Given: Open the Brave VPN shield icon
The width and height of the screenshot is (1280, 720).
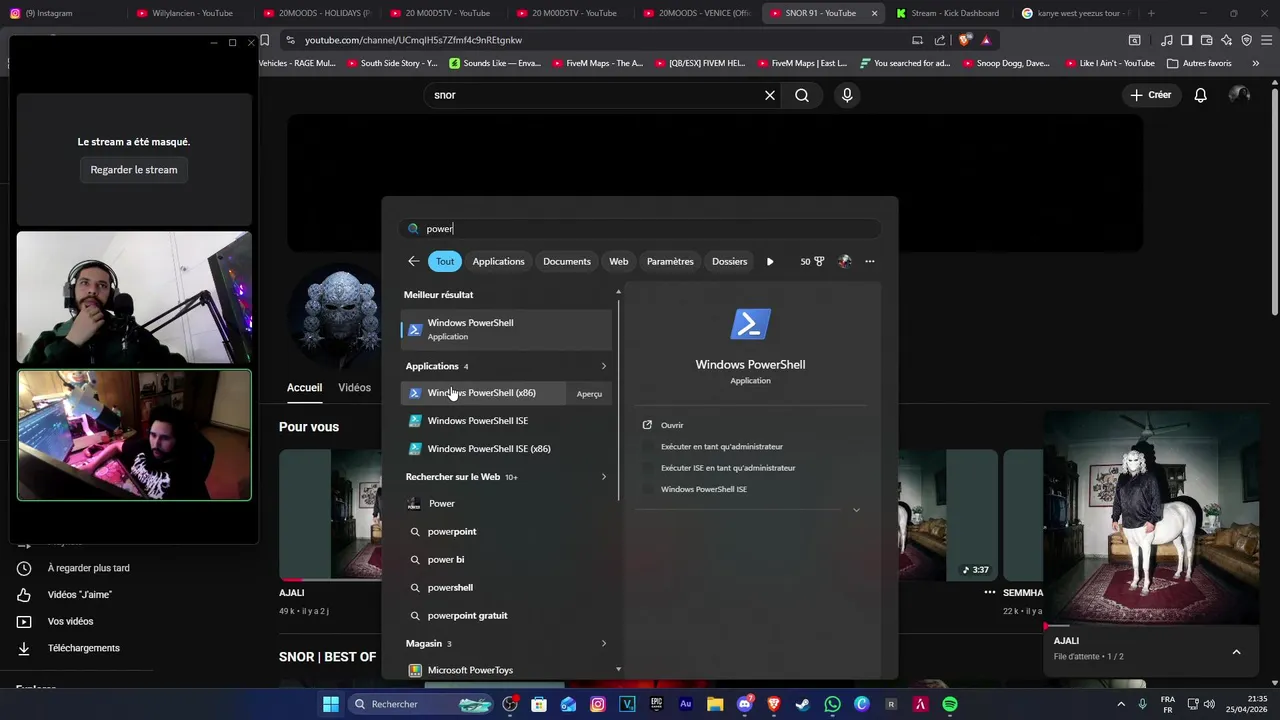Looking at the screenshot, I should tap(1246, 40).
